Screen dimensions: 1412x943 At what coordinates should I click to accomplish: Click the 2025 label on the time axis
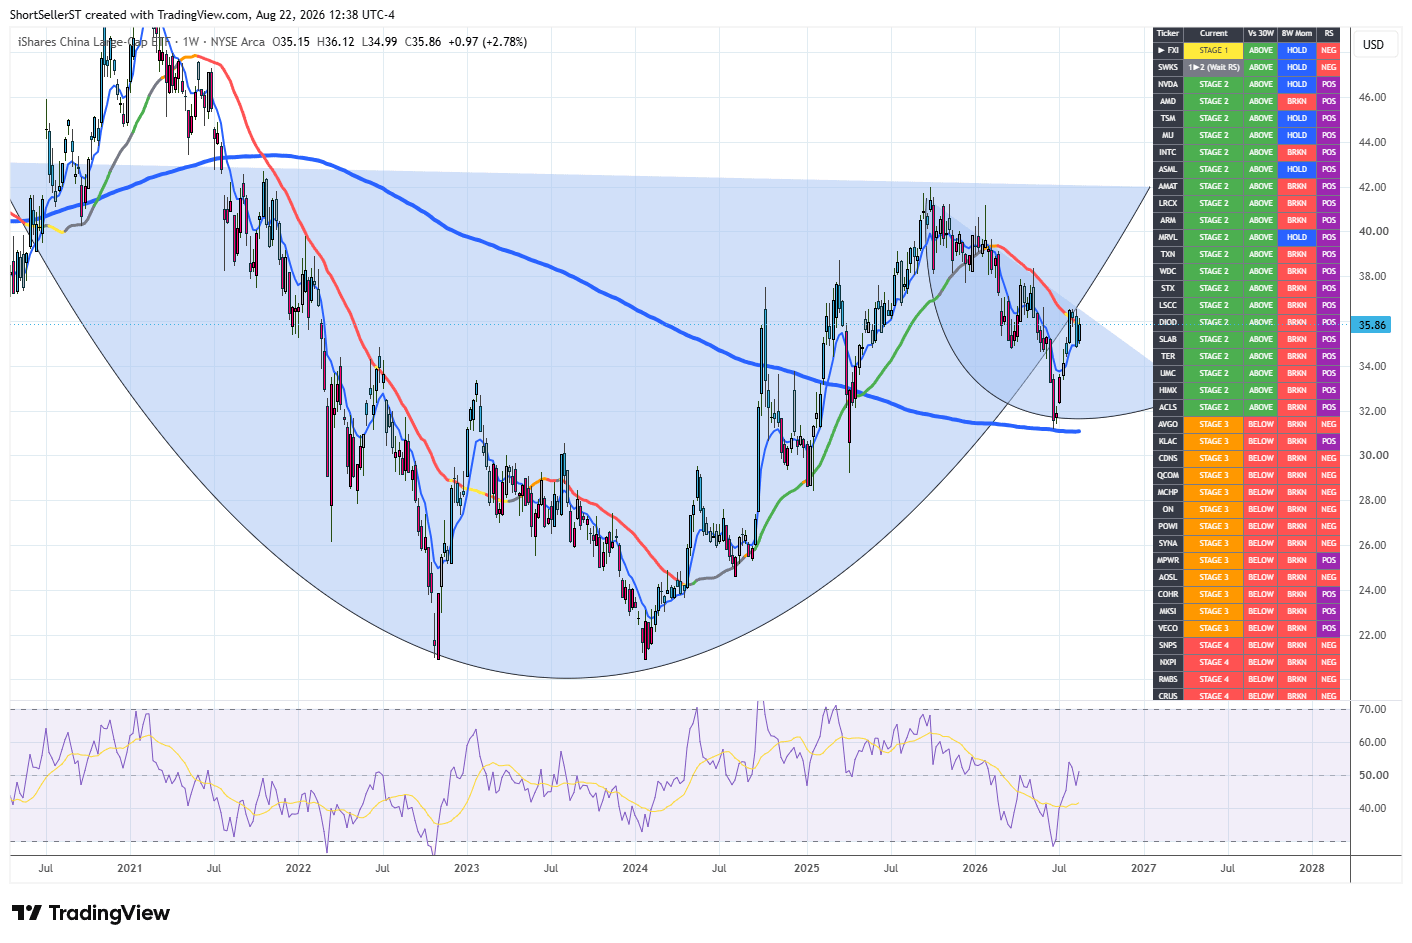(806, 868)
